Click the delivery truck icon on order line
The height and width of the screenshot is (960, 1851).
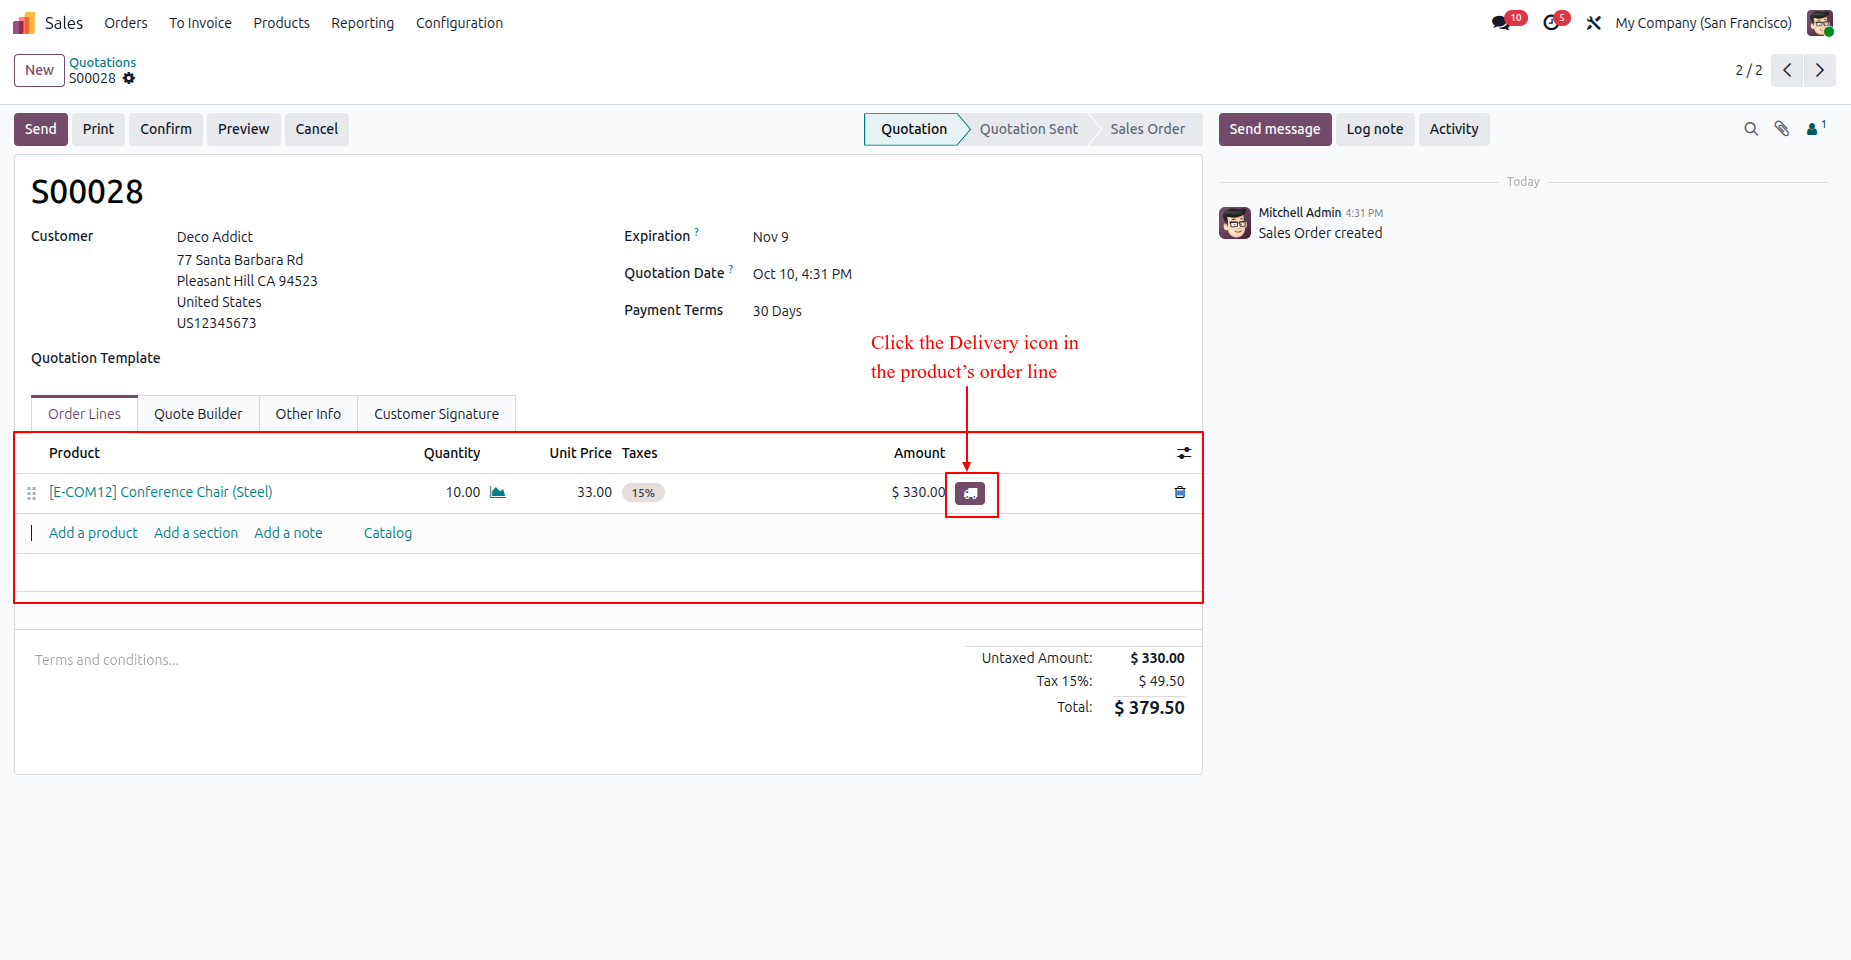pos(970,493)
